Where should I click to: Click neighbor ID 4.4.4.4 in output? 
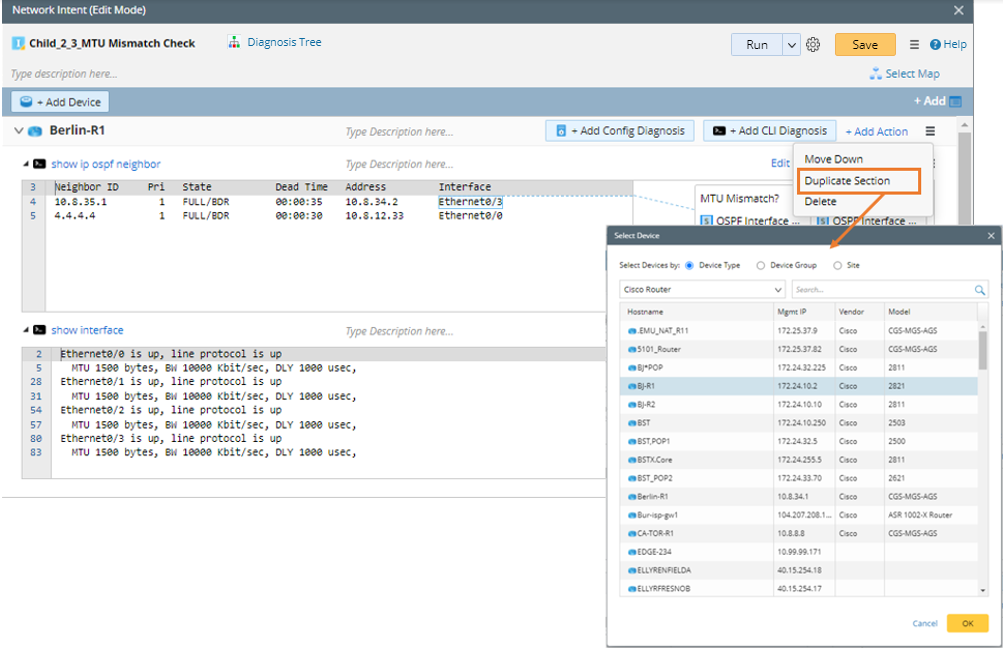coord(75,216)
